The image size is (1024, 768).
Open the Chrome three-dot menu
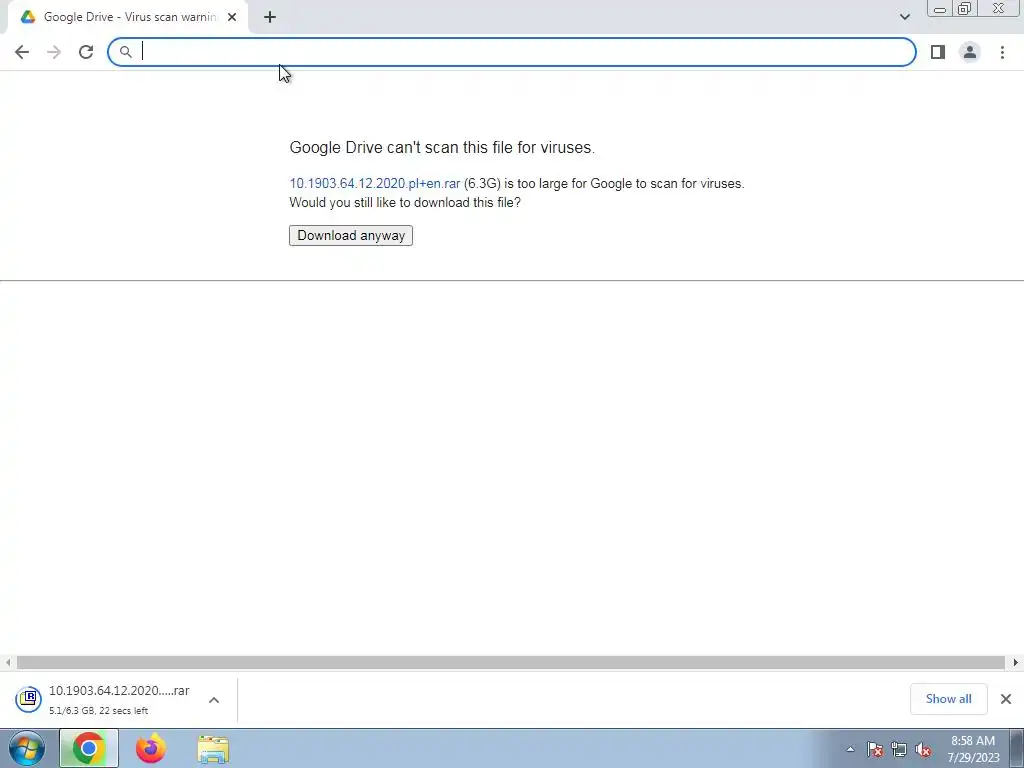1002,52
